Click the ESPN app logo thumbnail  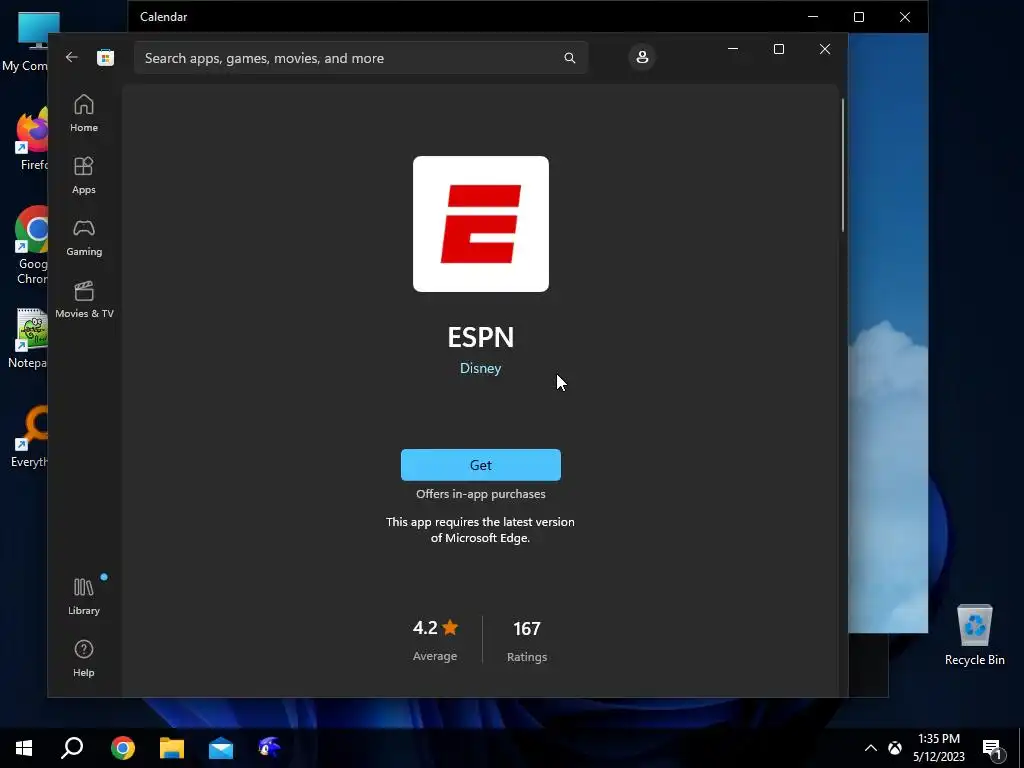click(x=481, y=224)
